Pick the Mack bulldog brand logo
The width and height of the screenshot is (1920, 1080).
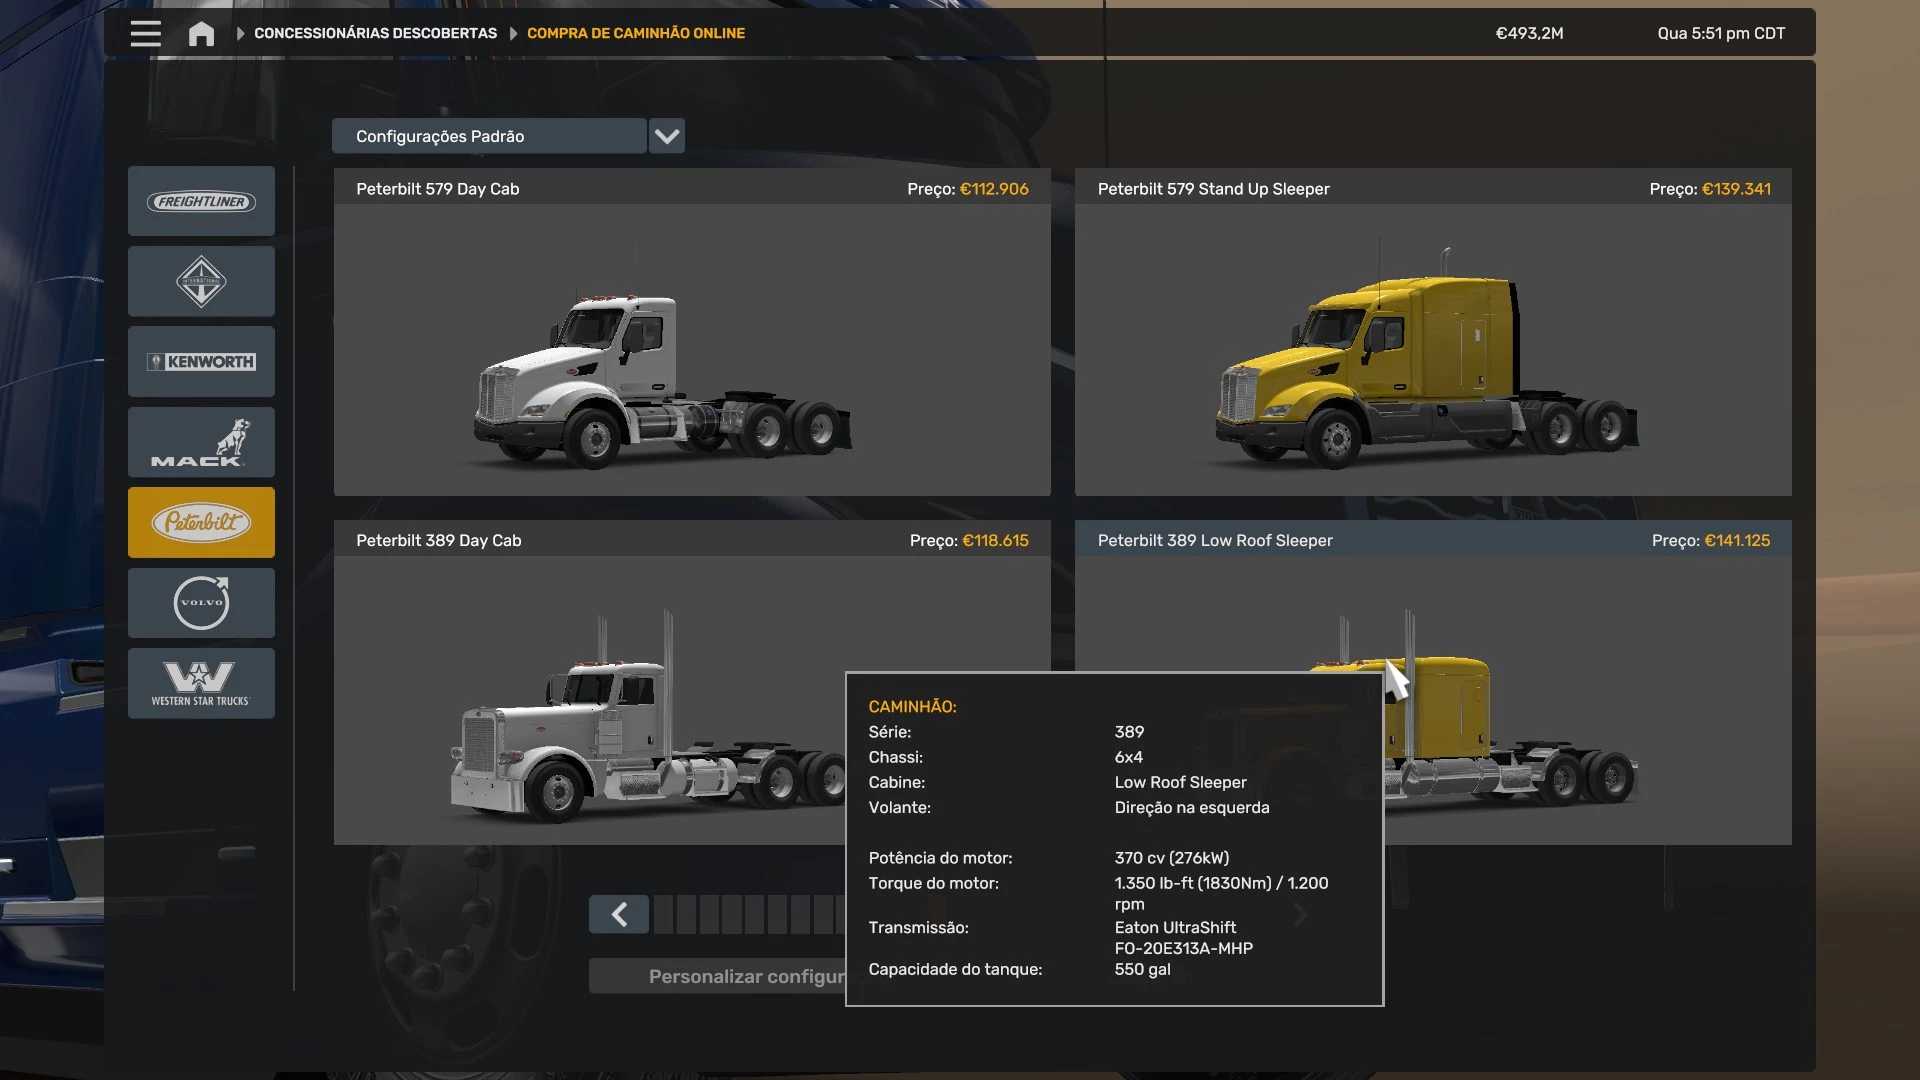coord(201,442)
